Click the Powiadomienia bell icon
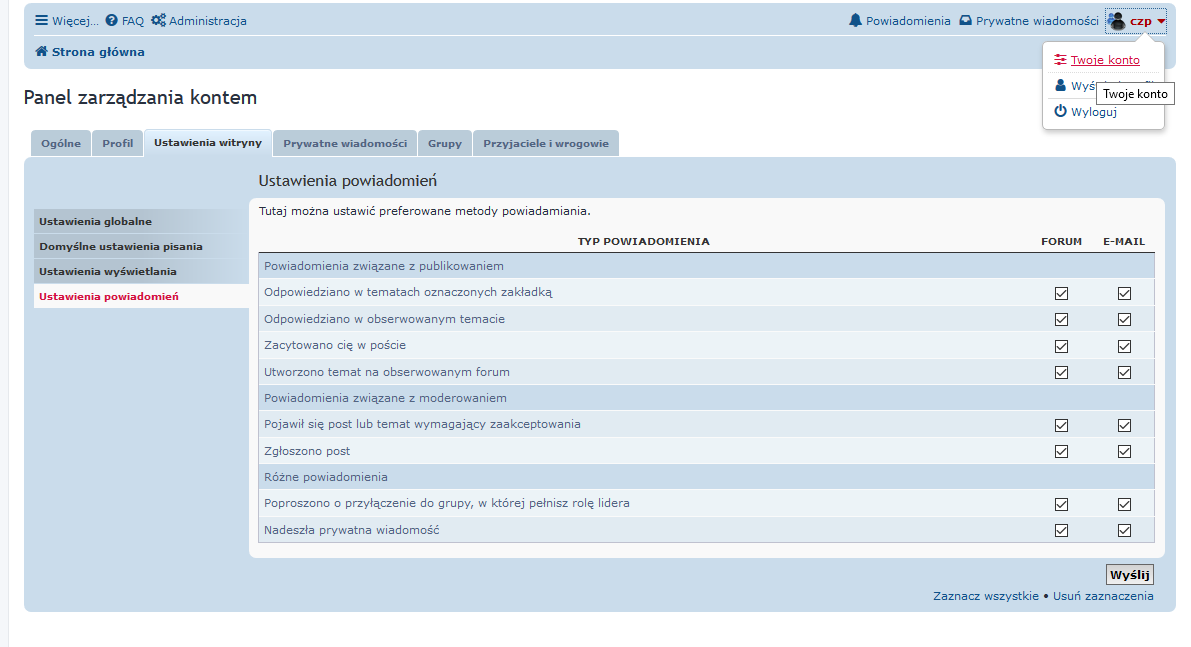1191x647 pixels. click(855, 21)
